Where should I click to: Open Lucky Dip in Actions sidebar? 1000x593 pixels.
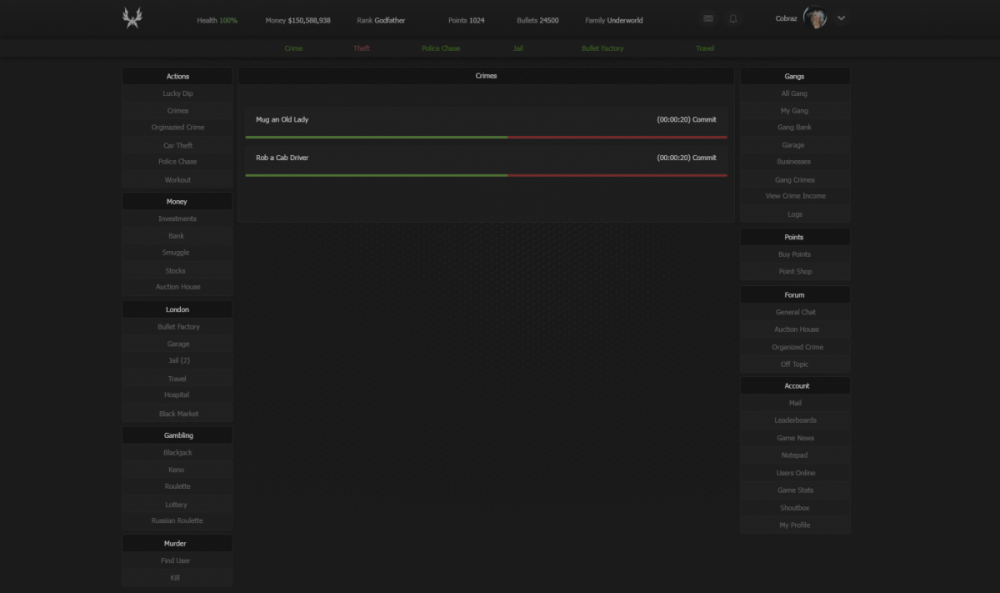178,94
